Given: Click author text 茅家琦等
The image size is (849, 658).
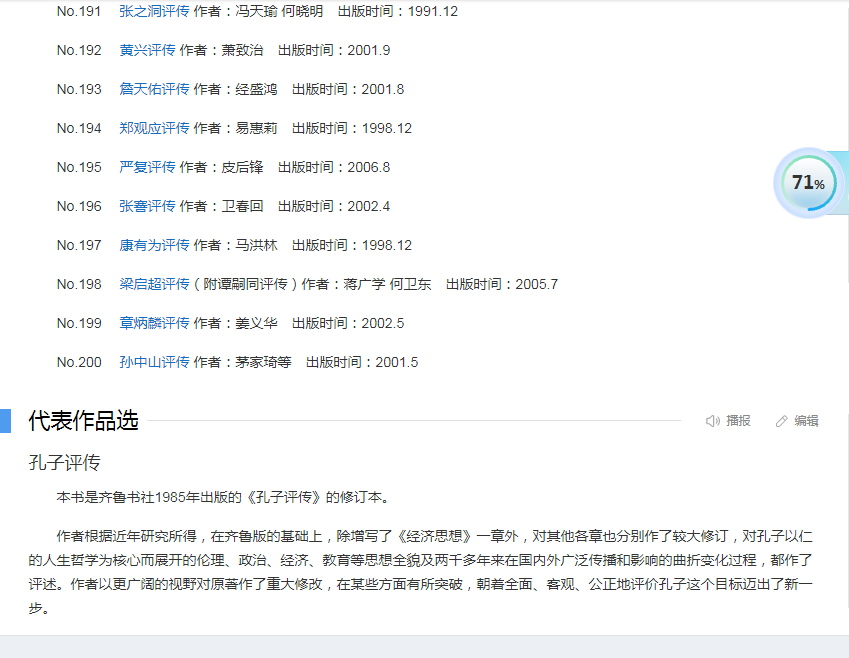Looking at the screenshot, I should pos(263,362).
